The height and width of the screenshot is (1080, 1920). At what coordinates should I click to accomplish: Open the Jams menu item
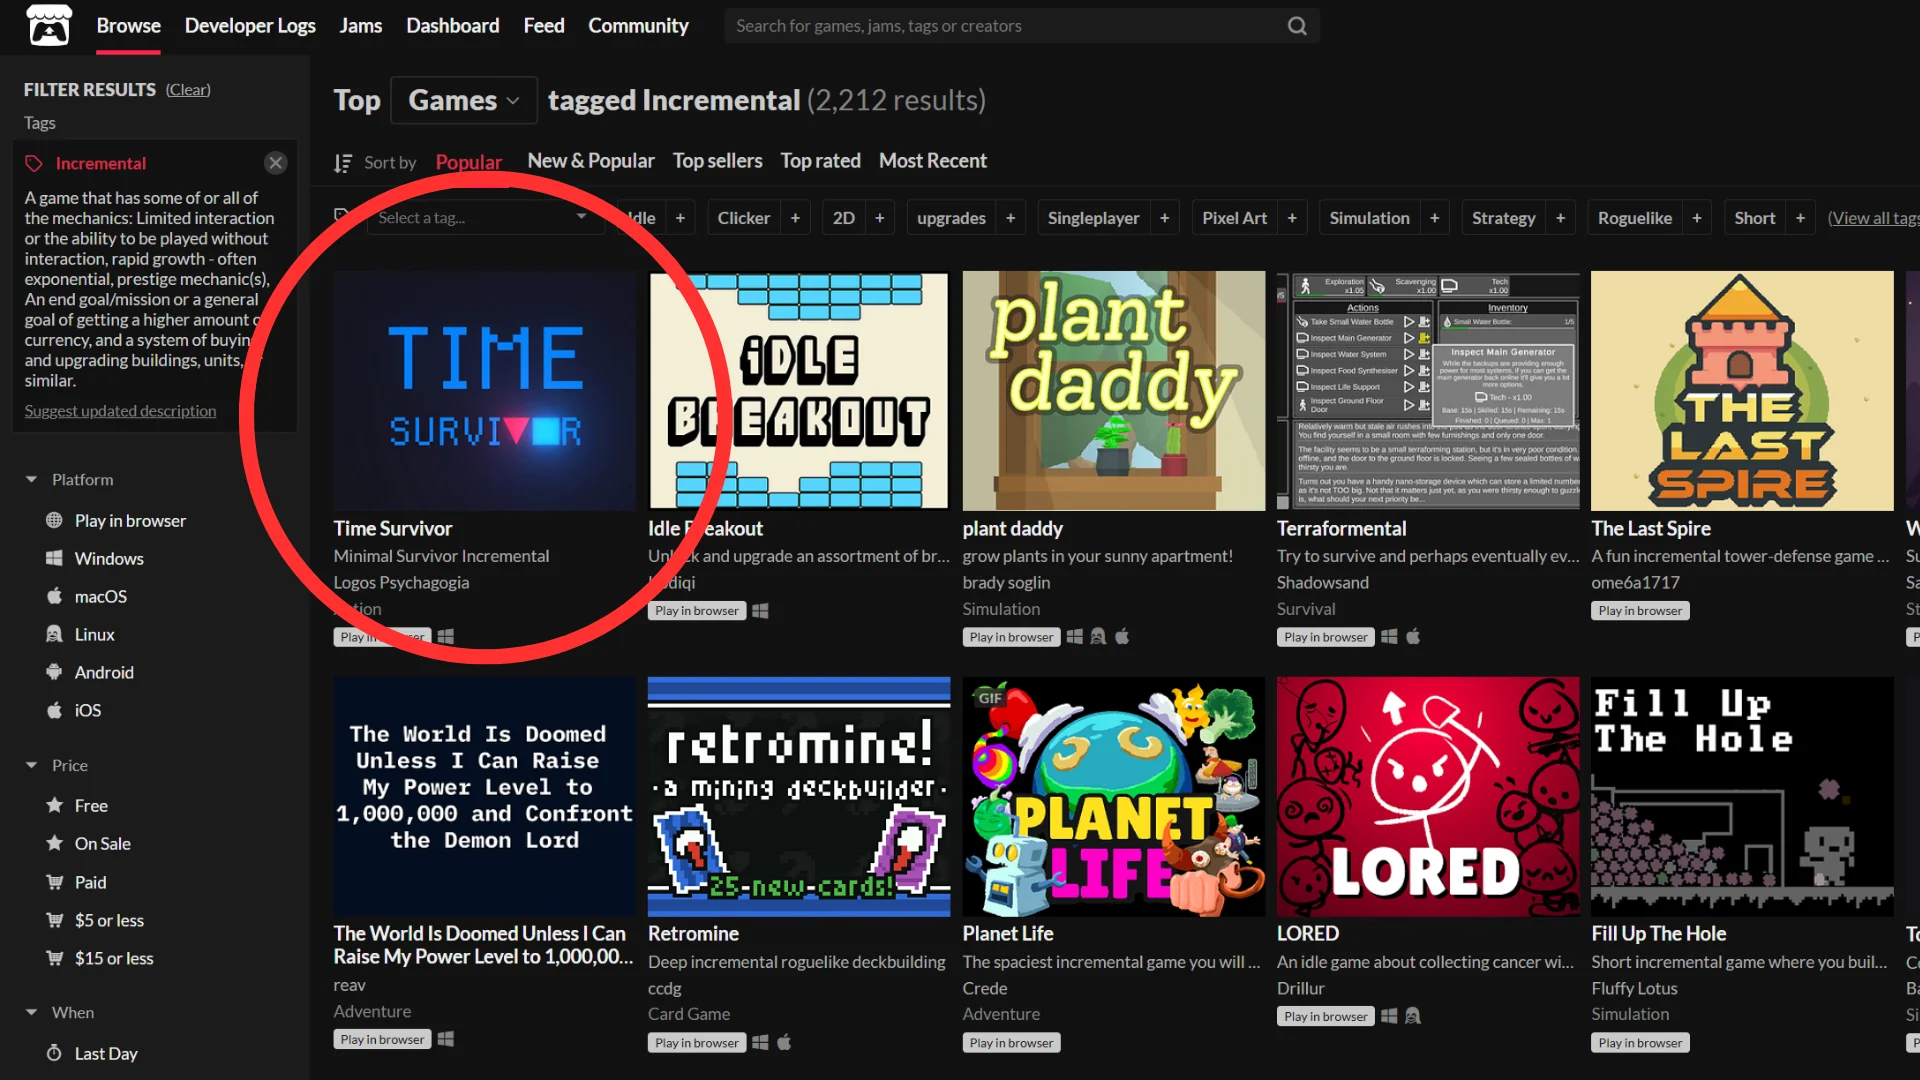[x=360, y=26]
